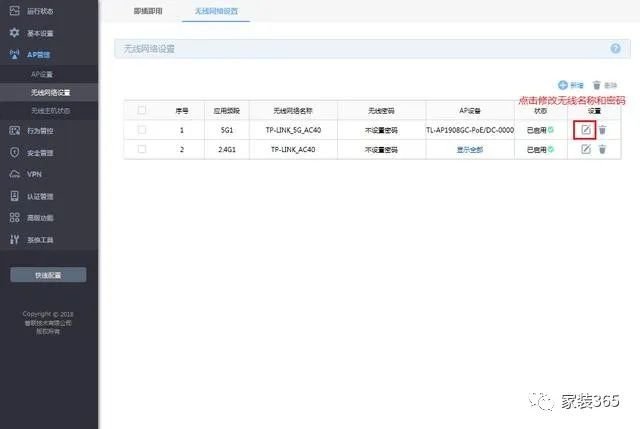Tick the select-all checkbox in table header
Screen dimensions: 640x429
click(142, 110)
